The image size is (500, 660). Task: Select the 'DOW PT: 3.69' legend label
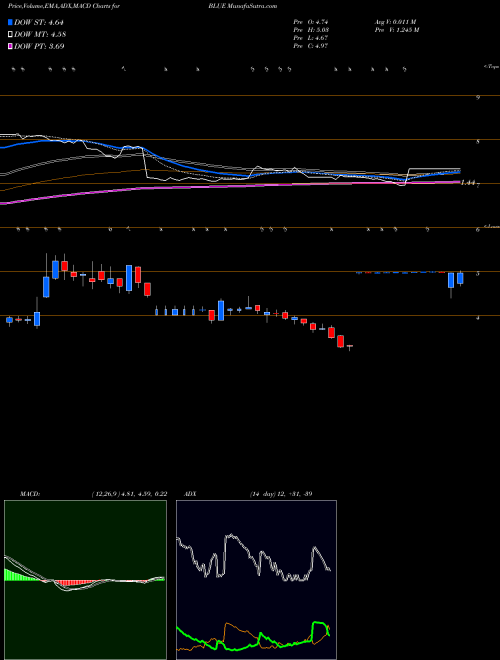[39, 46]
